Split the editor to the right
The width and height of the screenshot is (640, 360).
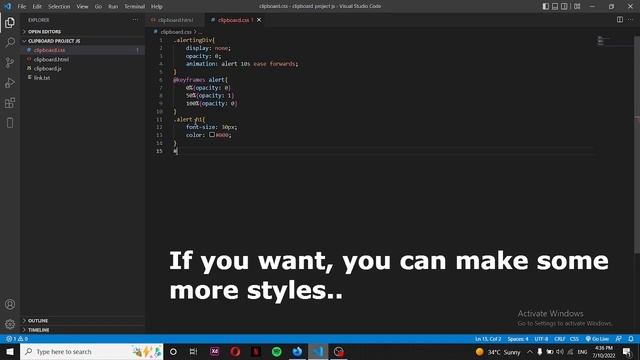coord(620,20)
